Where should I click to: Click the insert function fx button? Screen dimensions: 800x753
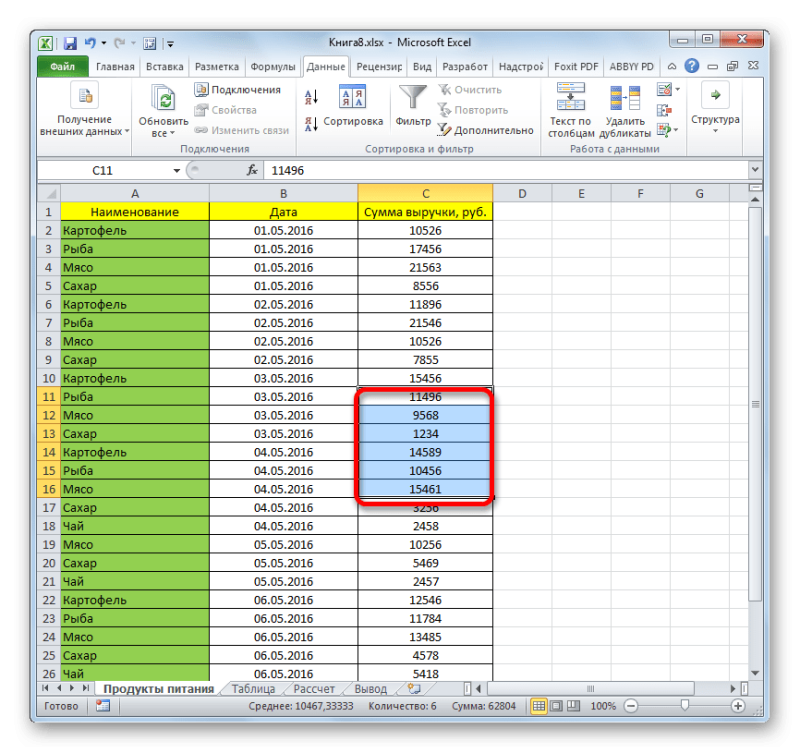(252, 170)
